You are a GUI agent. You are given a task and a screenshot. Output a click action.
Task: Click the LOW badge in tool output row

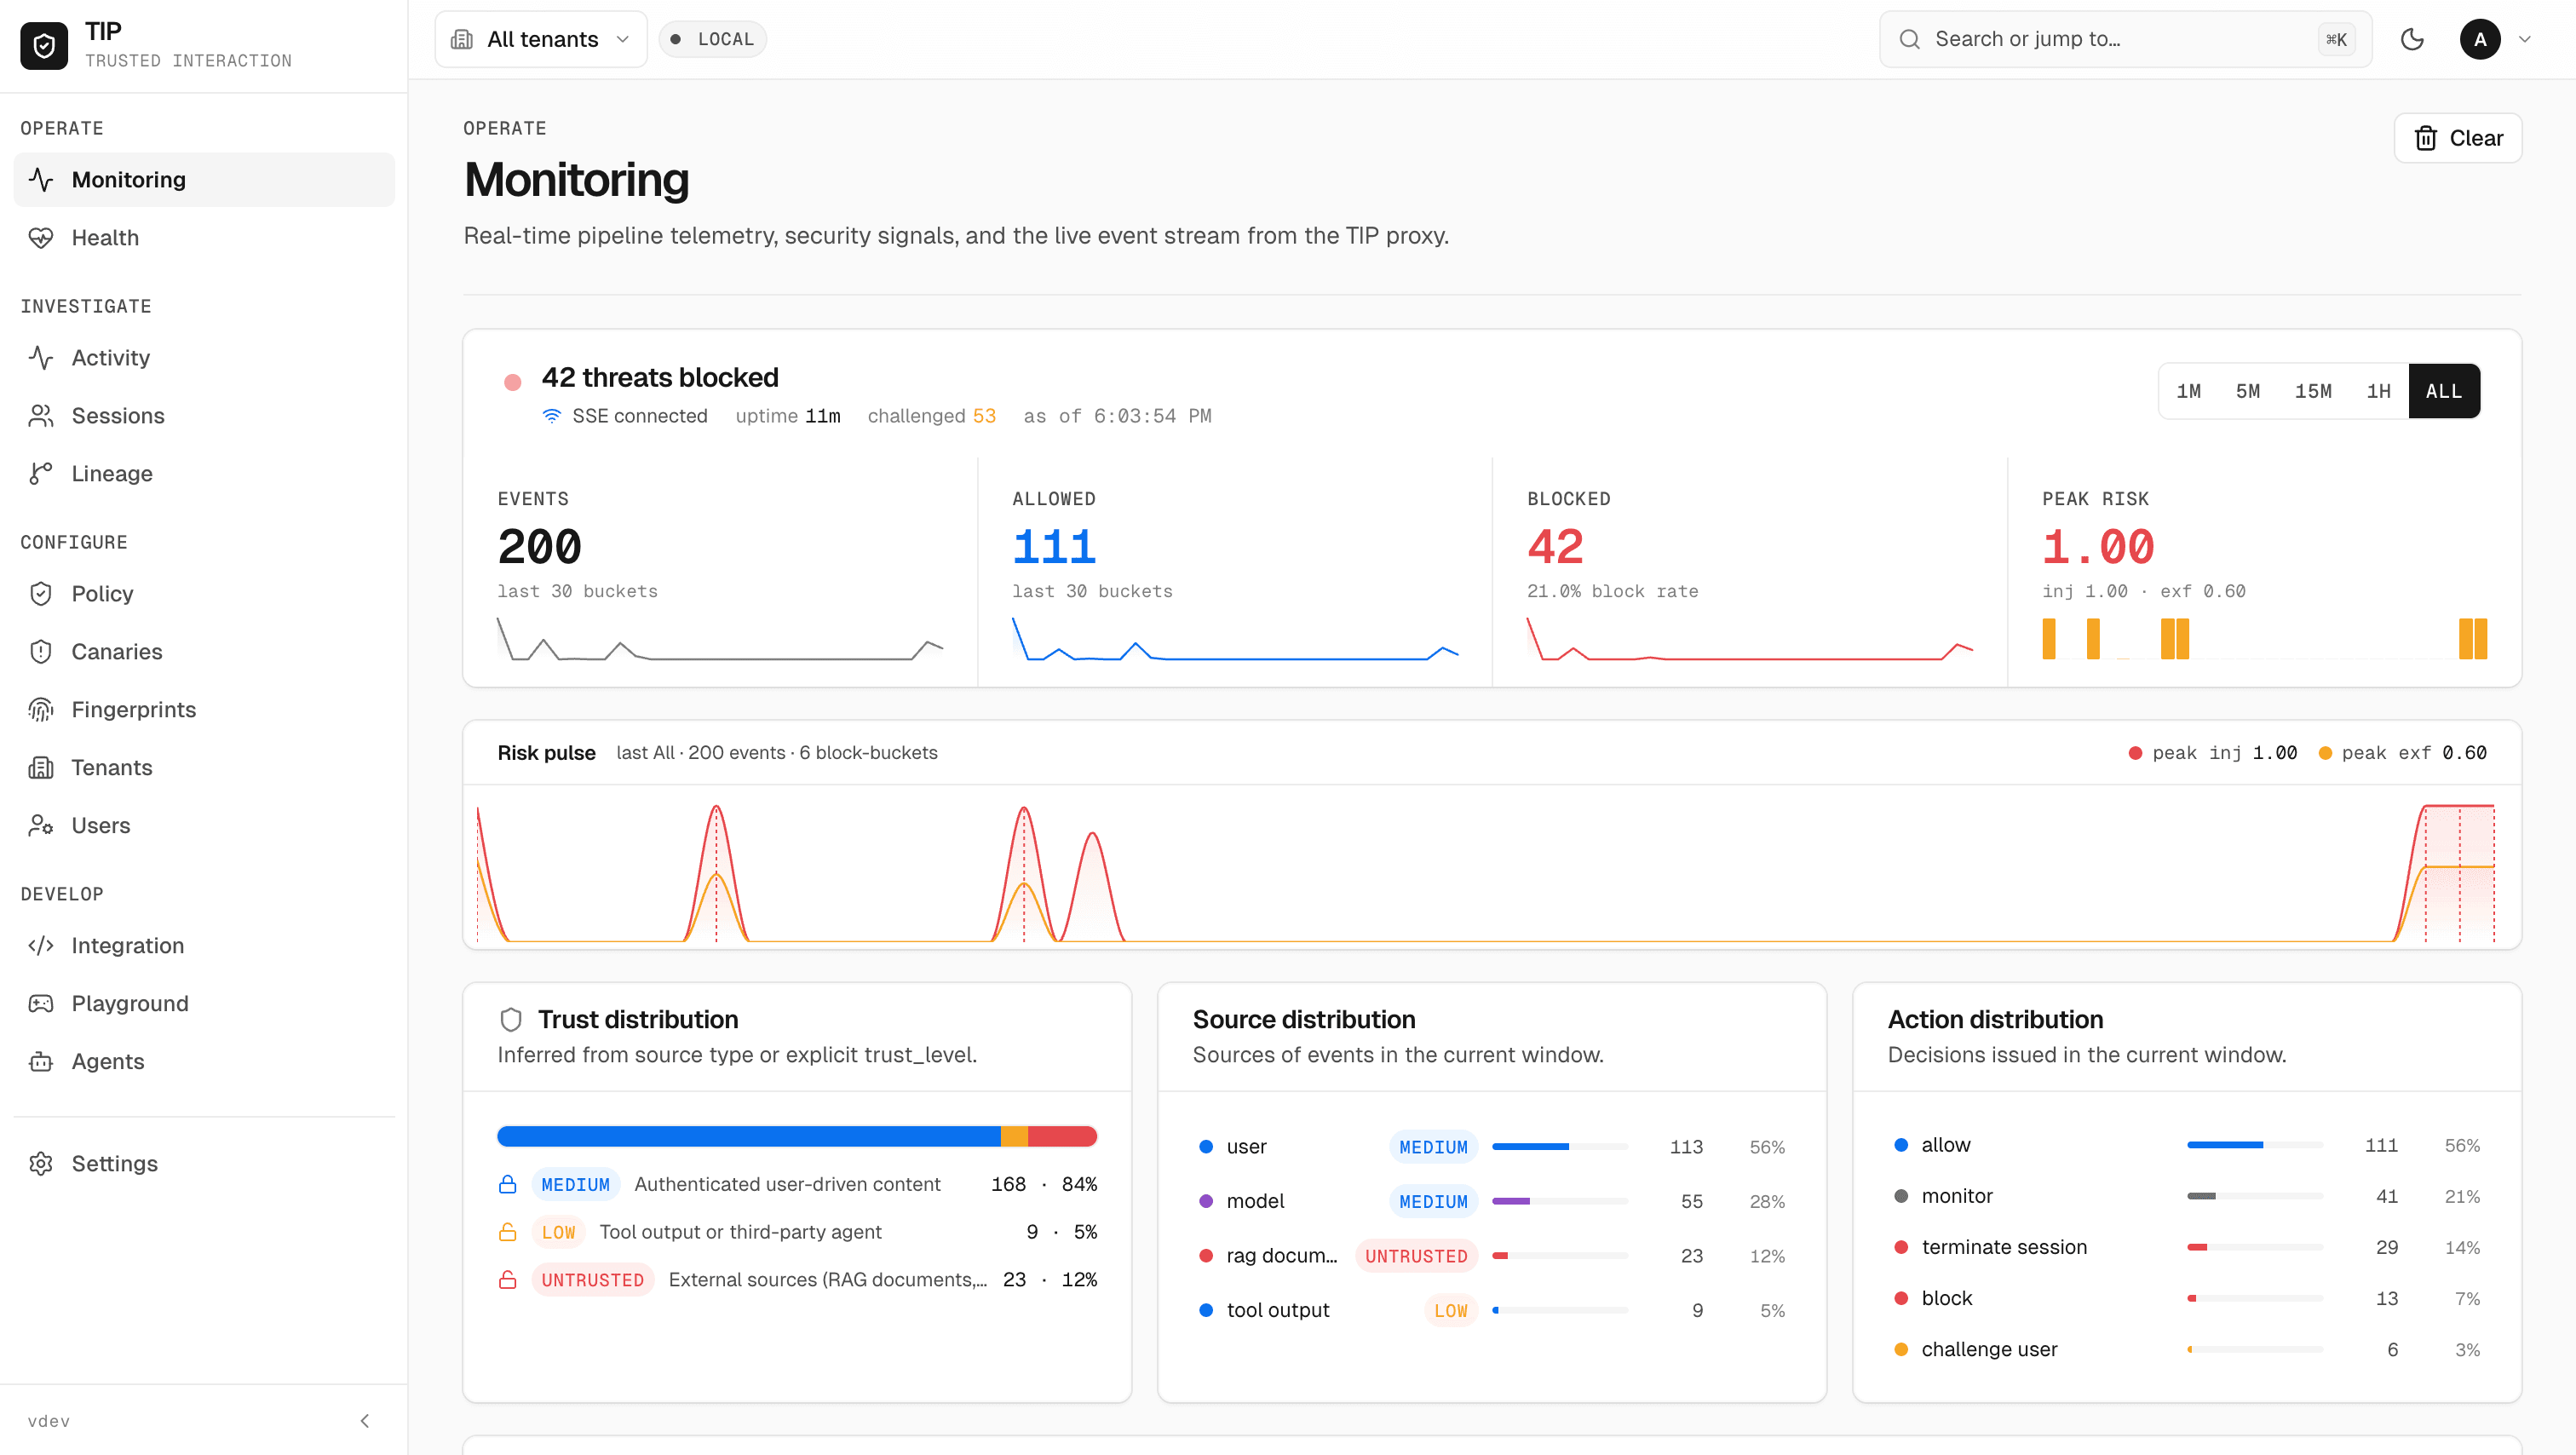coord(1450,1311)
